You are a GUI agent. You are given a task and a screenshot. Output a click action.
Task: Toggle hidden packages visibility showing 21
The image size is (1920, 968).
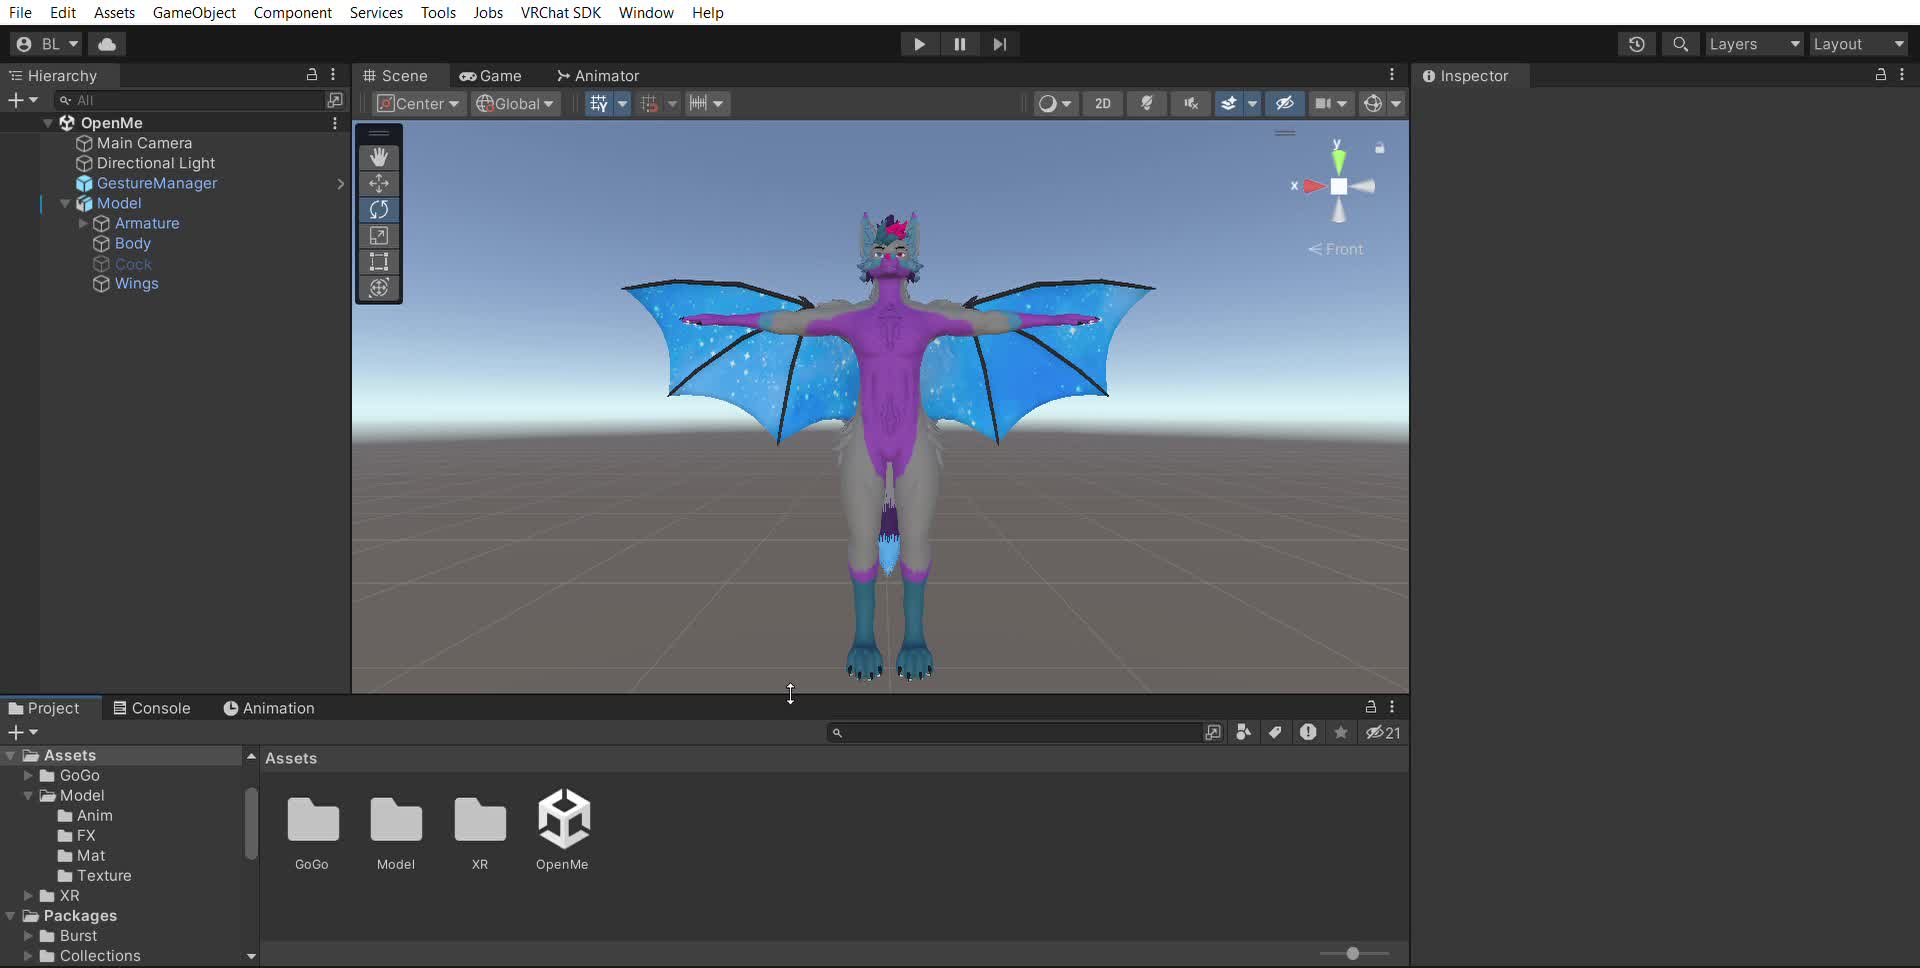[x=1384, y=732]
